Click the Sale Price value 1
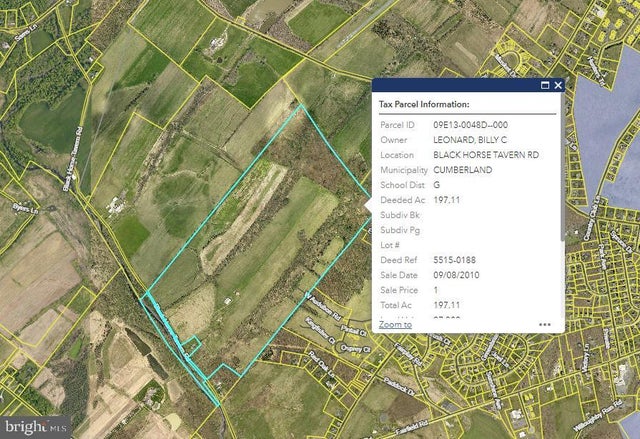This screenshot has width=640, height=439. point(436,290)
